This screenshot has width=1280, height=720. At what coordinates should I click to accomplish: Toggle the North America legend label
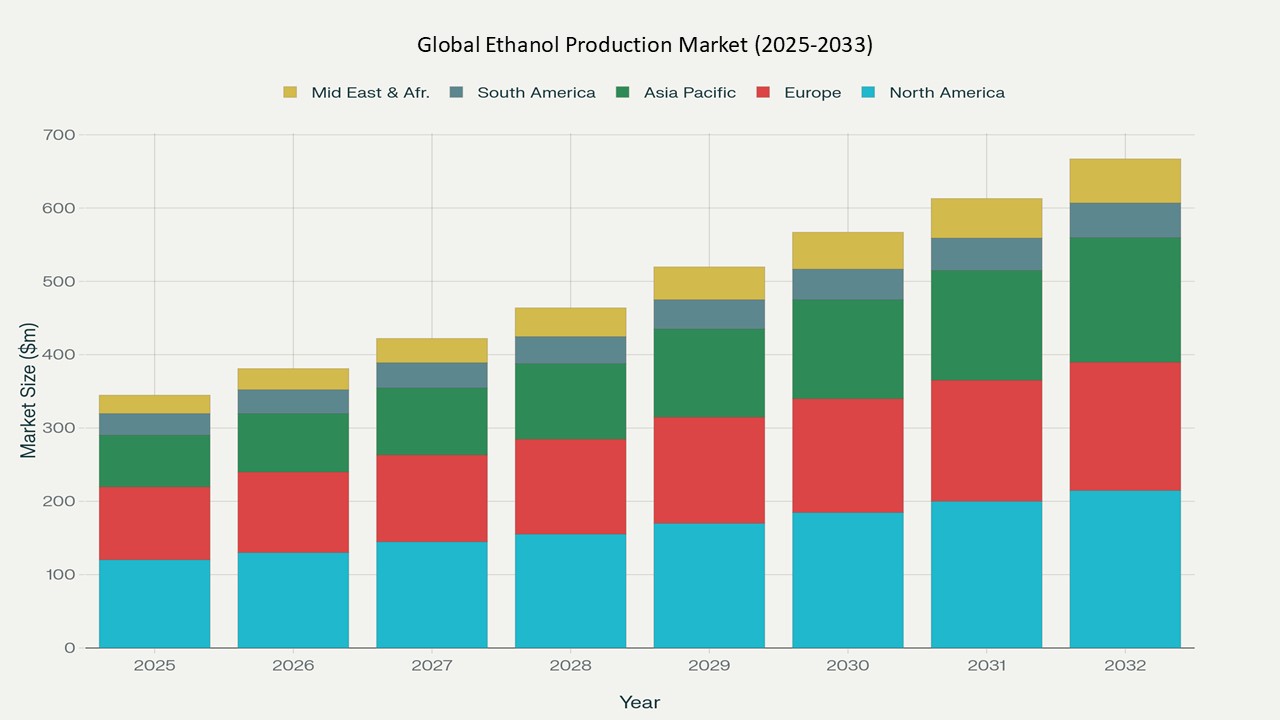point(946,93)
